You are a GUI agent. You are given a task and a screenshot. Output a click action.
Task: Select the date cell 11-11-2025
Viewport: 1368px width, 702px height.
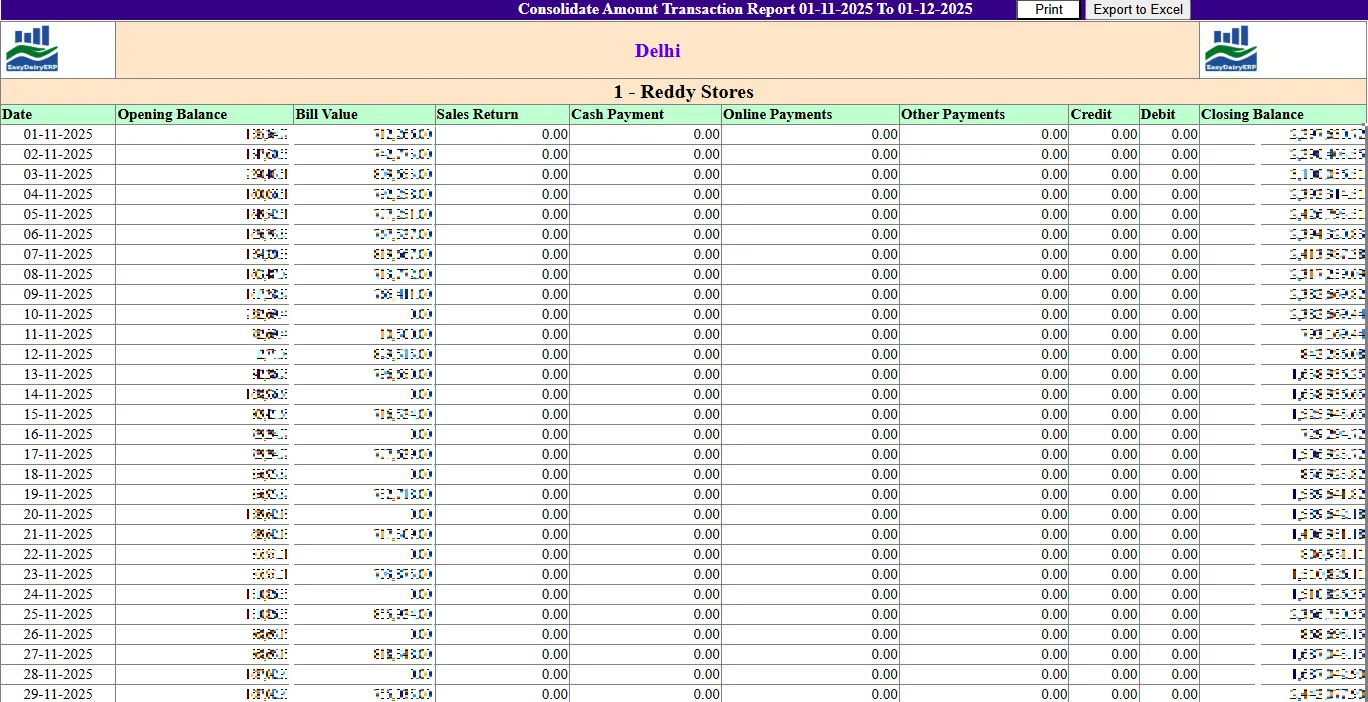[58, 334]
